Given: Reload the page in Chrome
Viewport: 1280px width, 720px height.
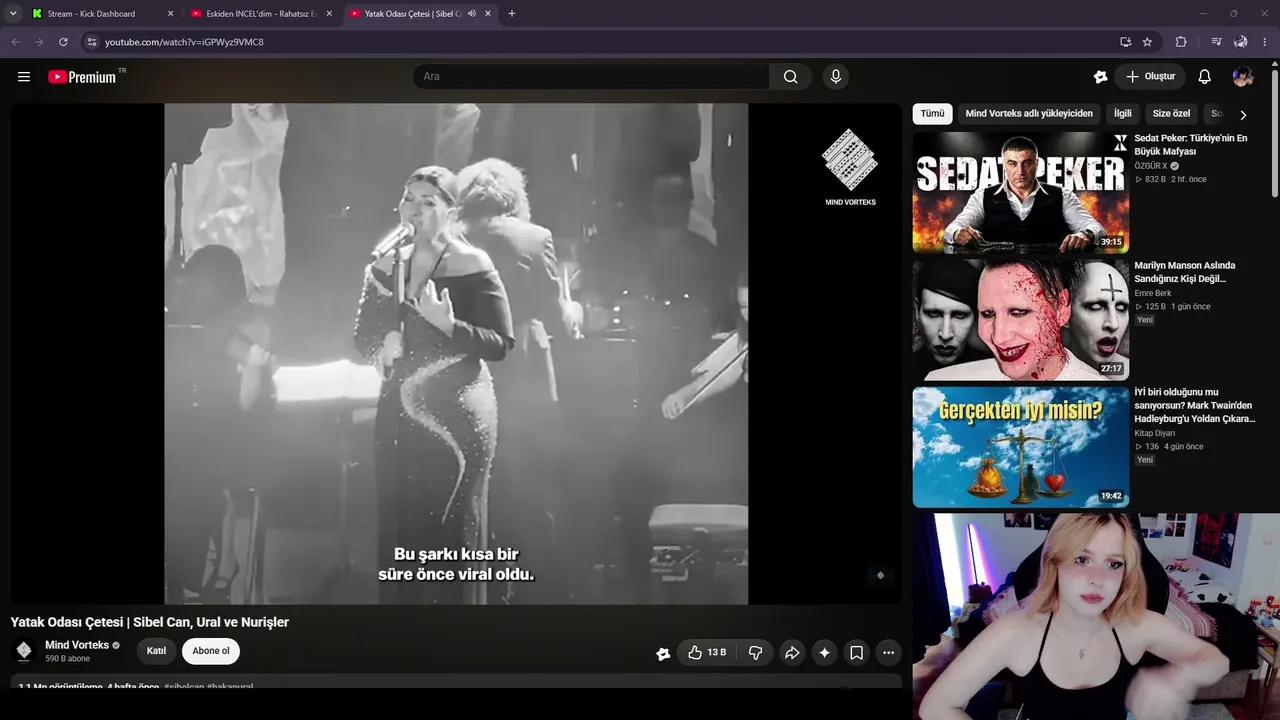Looking at the screenshot, I should point(63,42).
